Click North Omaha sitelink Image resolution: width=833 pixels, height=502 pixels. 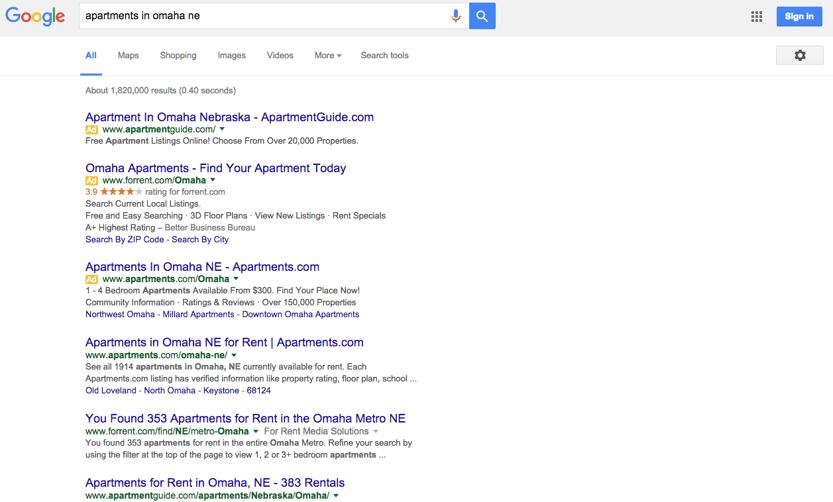(x=169, y=390)
